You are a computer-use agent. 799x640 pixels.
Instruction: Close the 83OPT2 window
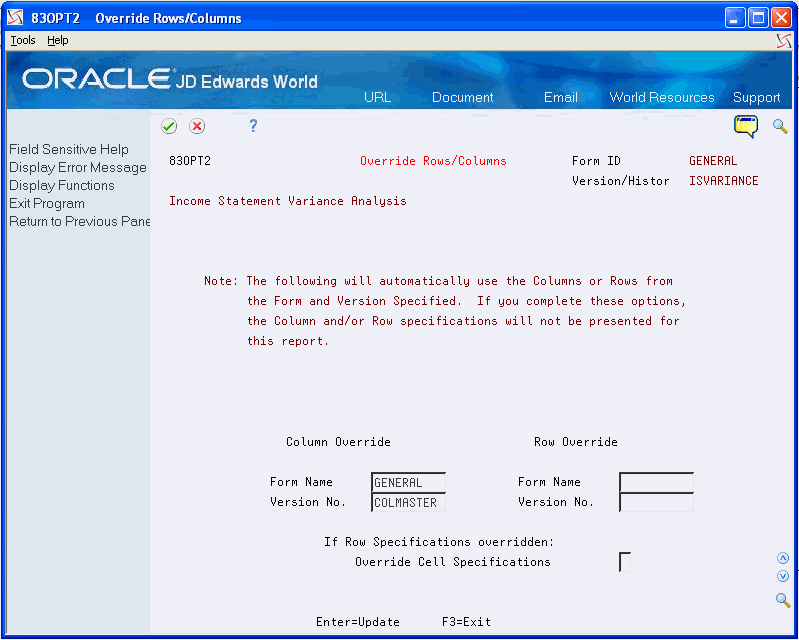[781, 18]
